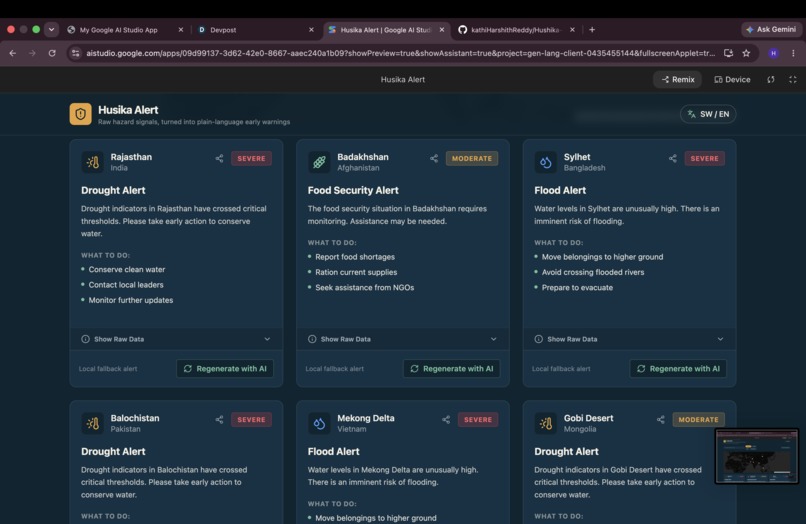Click the Husika Alert title heading
Screen dimensions: 806x524
click(128, 110)
